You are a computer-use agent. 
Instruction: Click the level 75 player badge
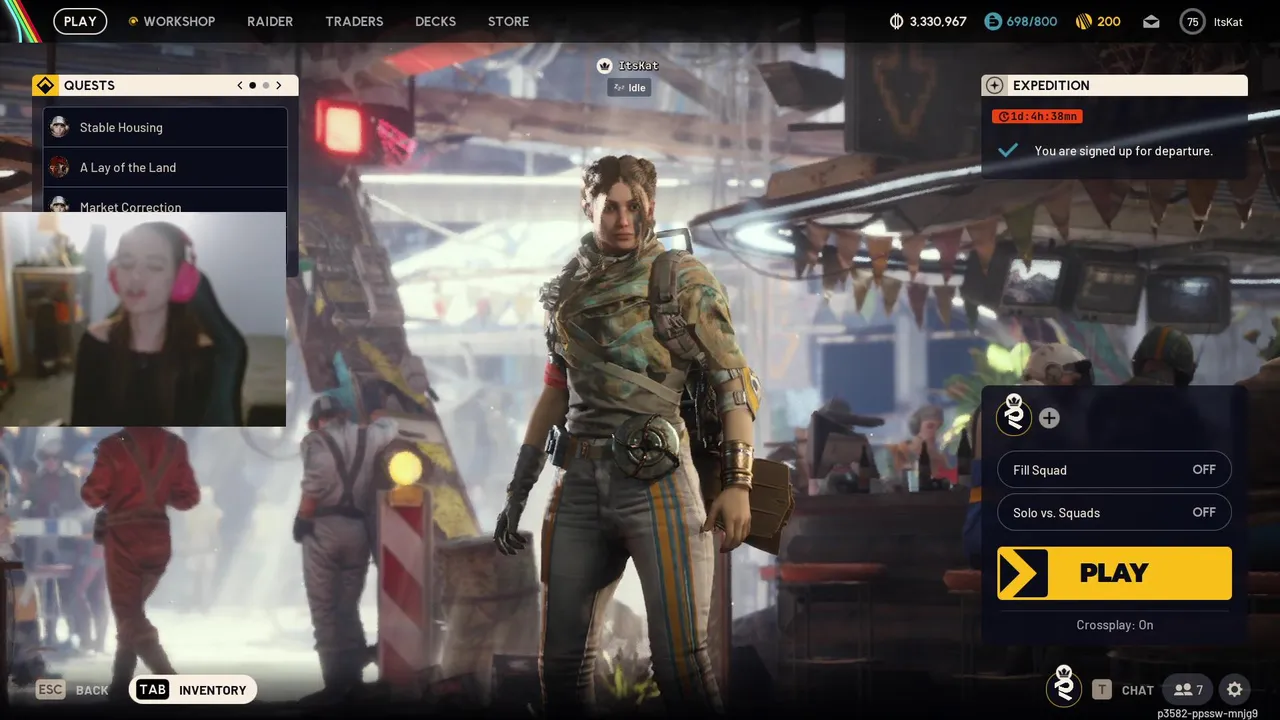pos(1192,21)
